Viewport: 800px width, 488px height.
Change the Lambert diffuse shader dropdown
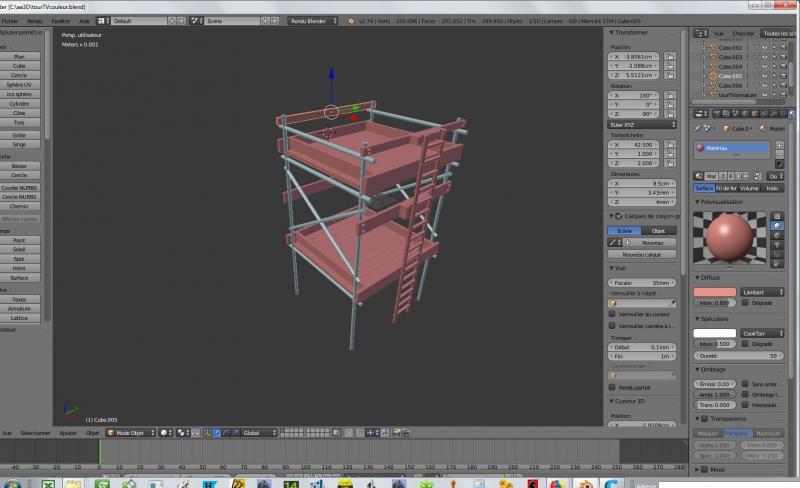pyautogui.click(x=762, y=292)
